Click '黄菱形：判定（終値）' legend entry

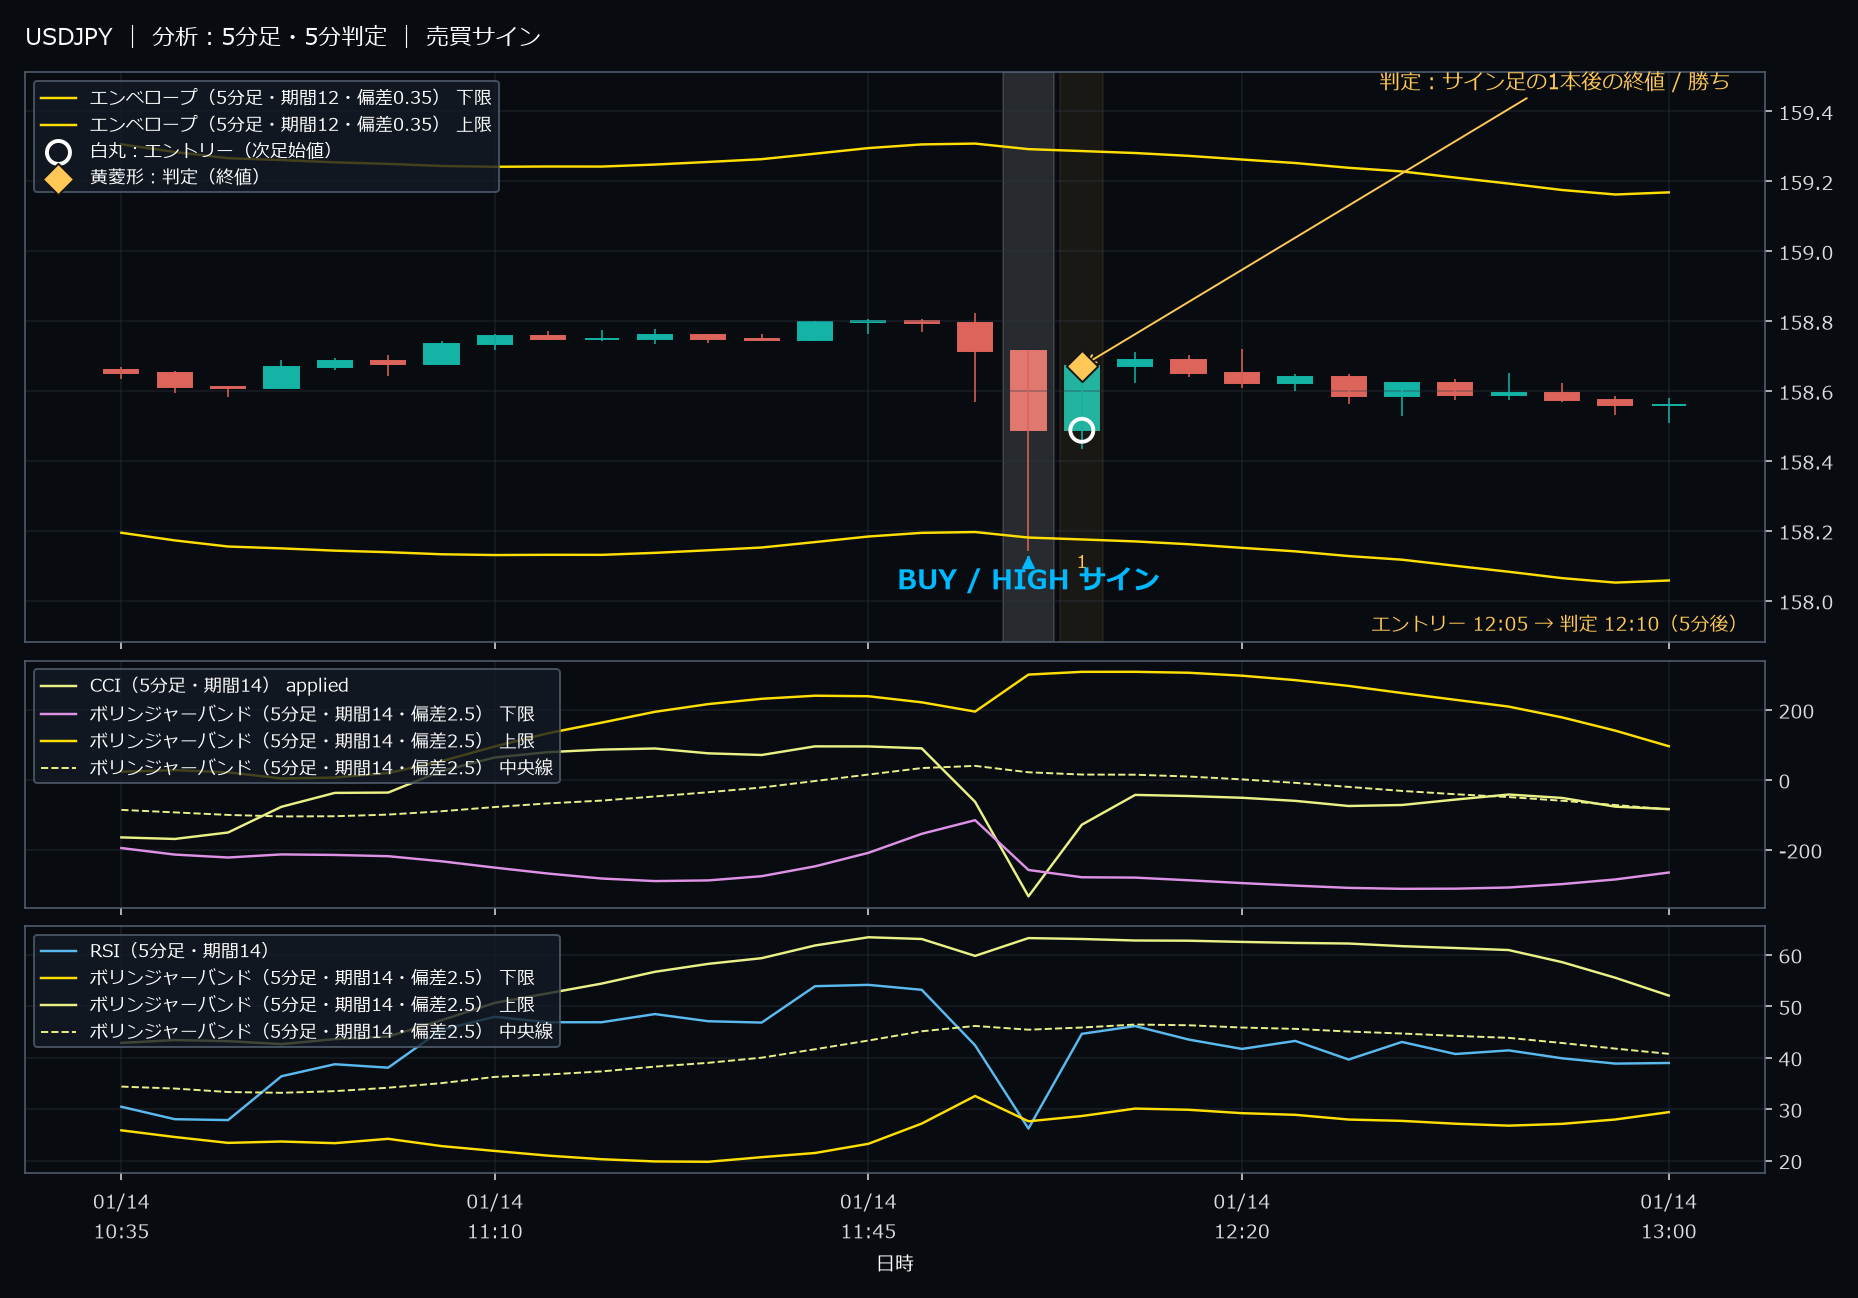[152, 177]
